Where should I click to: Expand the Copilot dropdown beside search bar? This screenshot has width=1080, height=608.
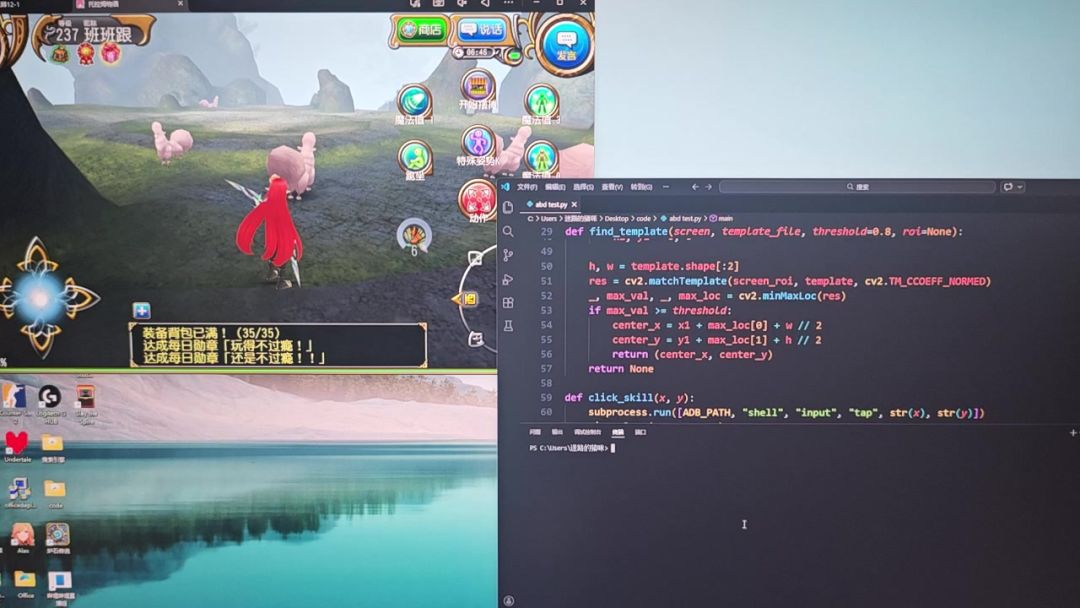coord(1013,187)
